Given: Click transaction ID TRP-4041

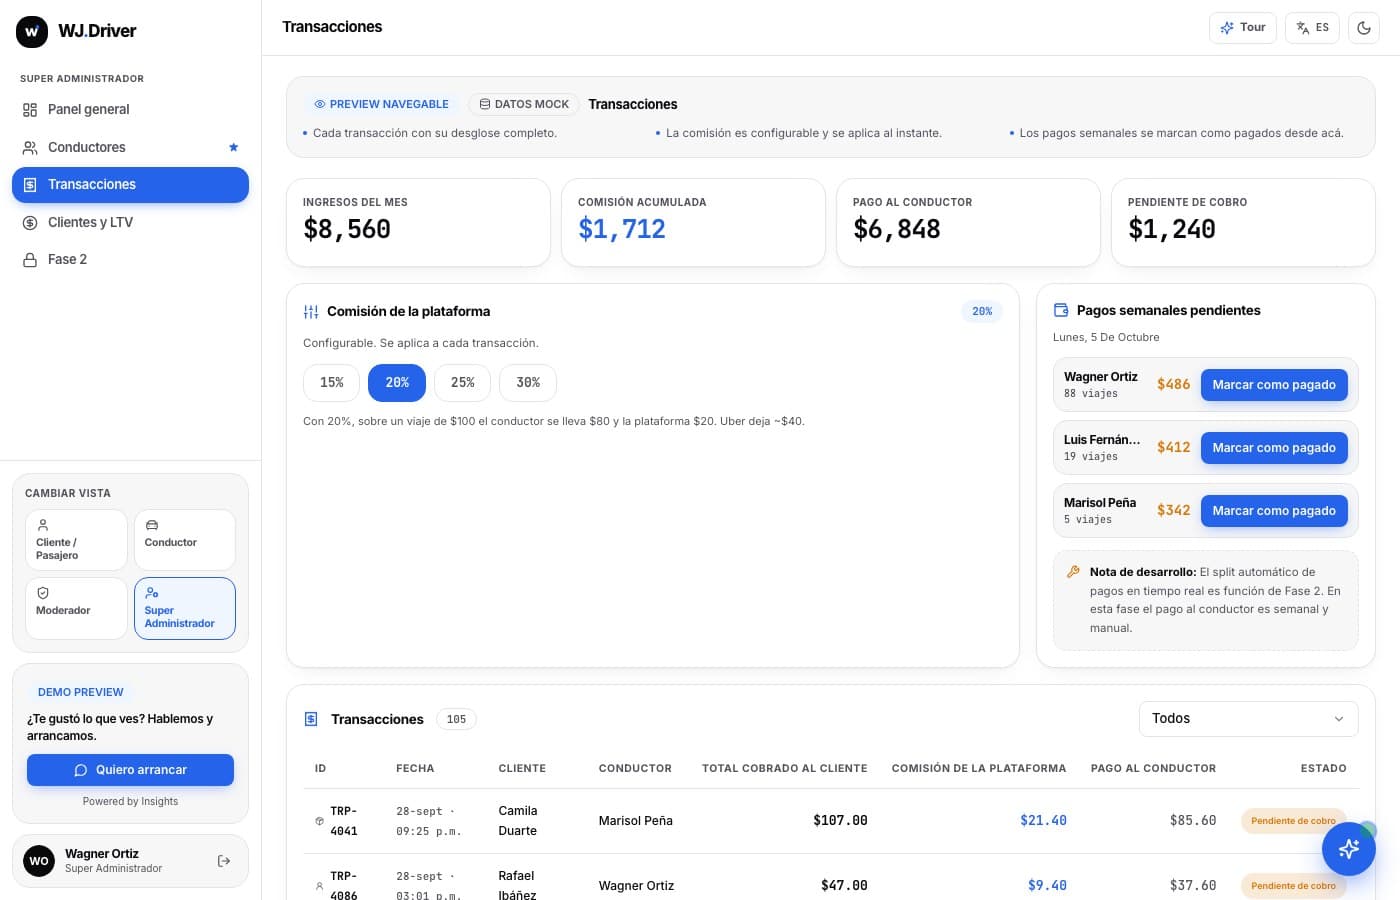Looking at the screenshot, I should pos(344,821).
